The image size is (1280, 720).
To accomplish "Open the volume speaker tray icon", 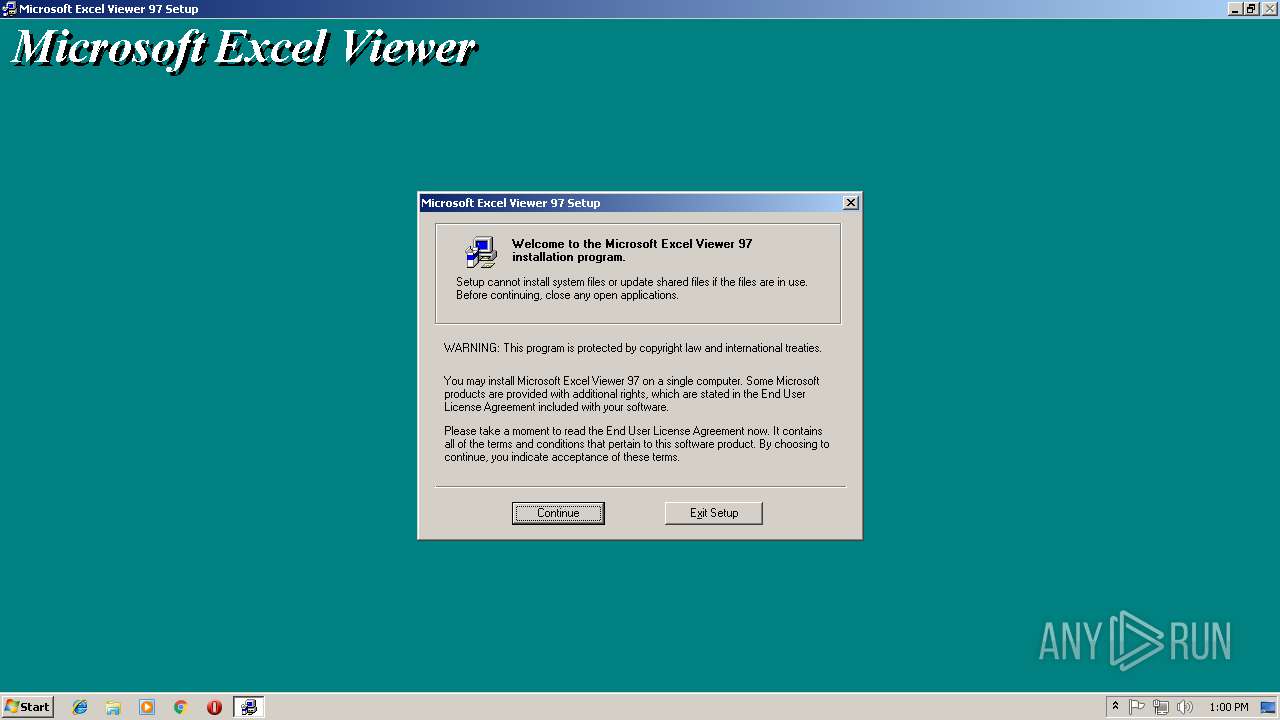I will pos(1185,707).
